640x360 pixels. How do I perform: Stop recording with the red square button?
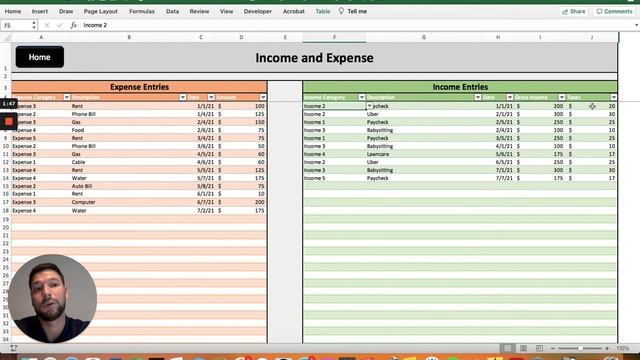(x=9, y=121)
